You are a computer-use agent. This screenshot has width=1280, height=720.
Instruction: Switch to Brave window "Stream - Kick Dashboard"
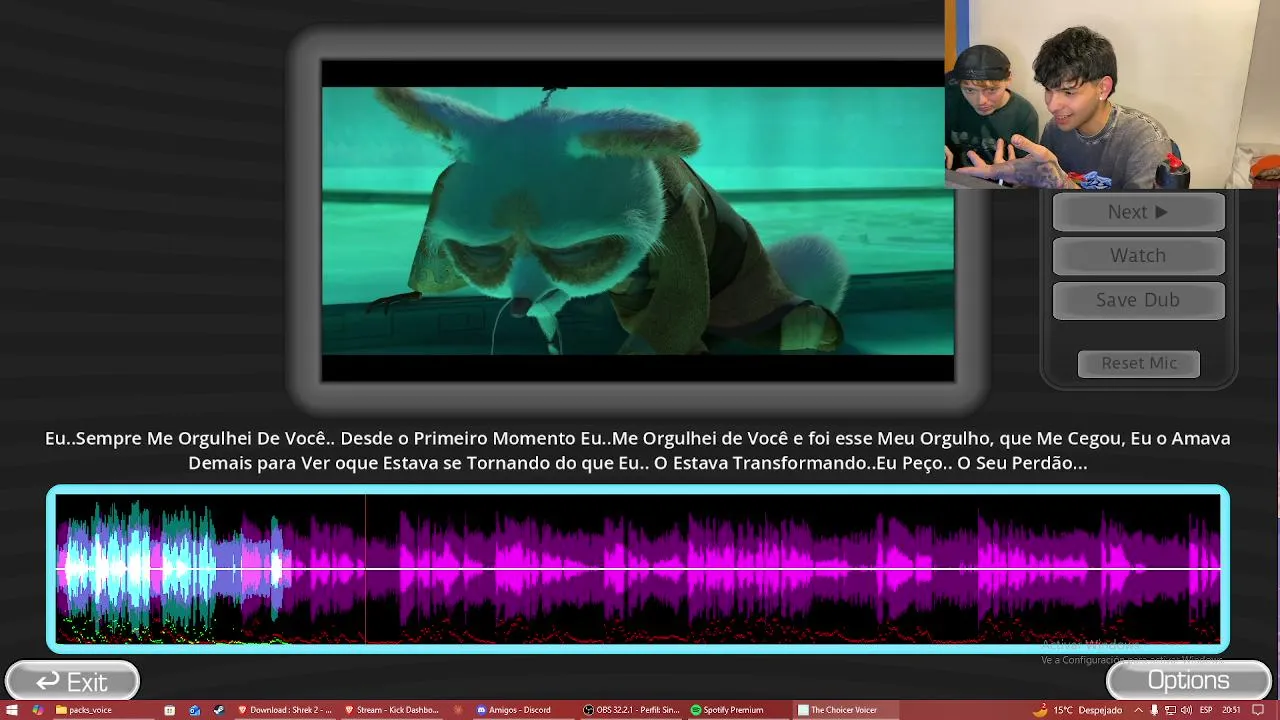[x=392, y=710]
